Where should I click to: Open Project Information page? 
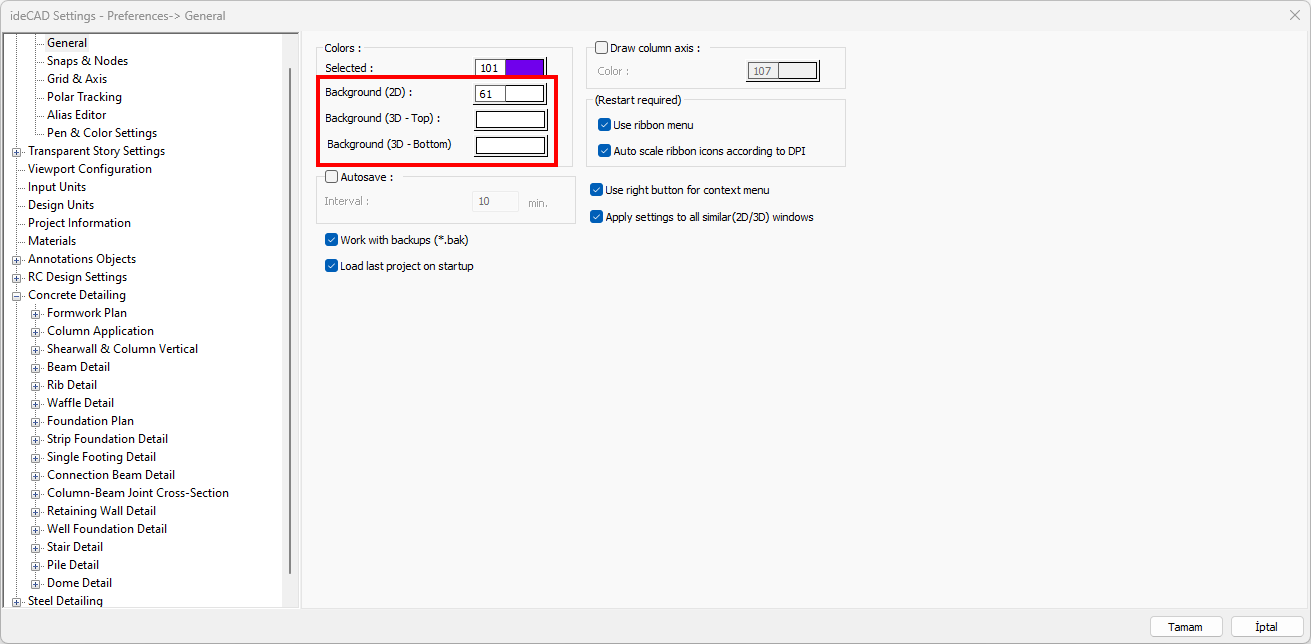coord(79,223)
